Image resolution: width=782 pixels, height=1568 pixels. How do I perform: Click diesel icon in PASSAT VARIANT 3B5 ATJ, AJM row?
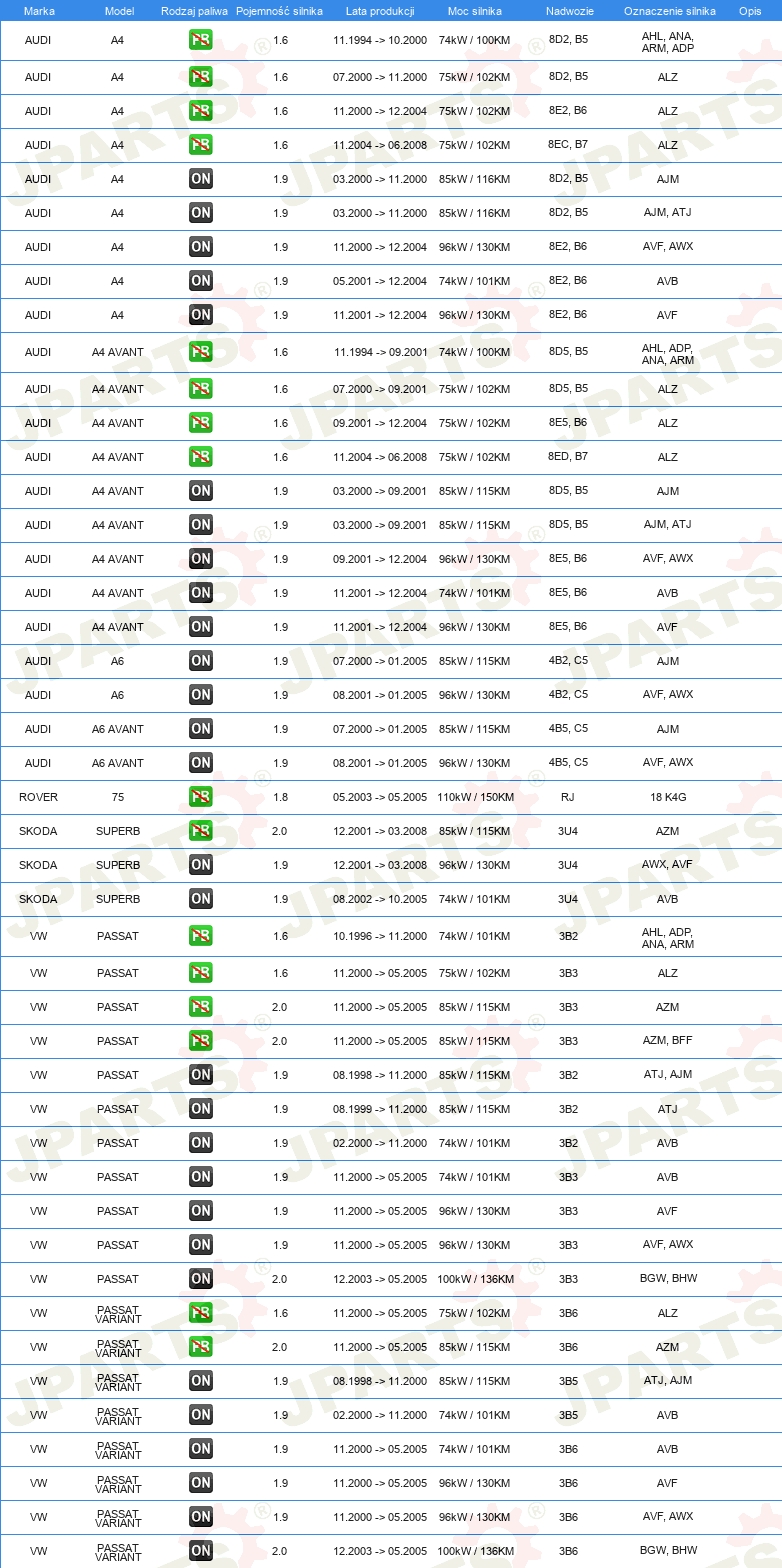pyautogui.click(x=201, y=1381)
